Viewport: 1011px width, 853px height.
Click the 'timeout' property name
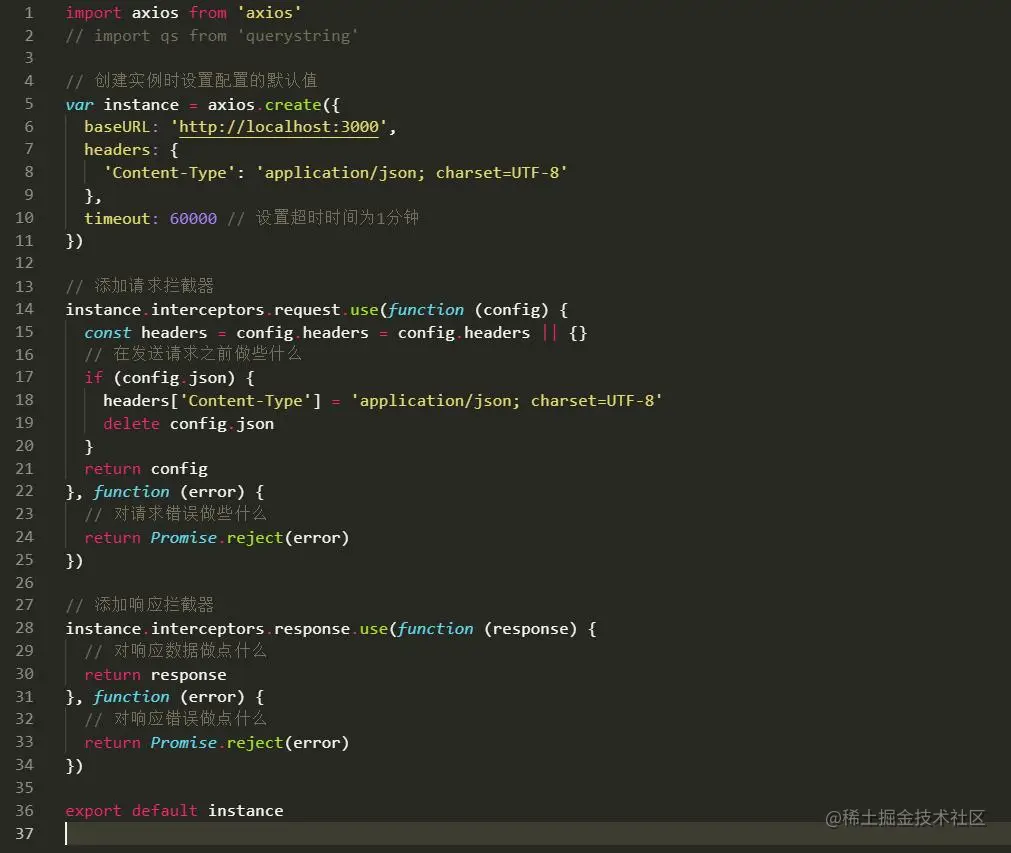click(x=117, y=219)
